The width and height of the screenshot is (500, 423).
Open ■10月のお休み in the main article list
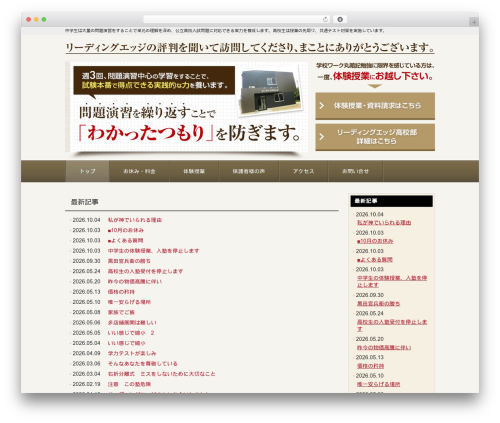(126, 230)
